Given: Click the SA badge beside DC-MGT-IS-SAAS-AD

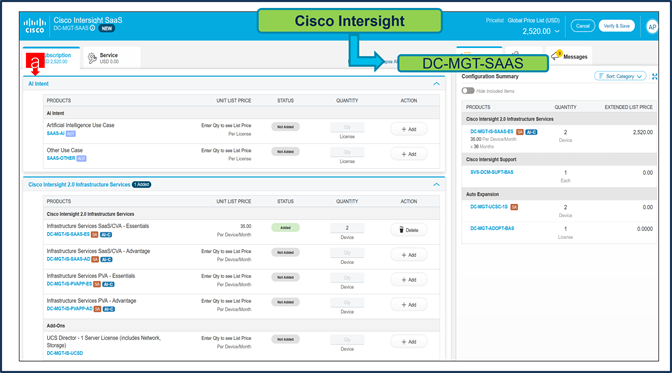Looking at the screenshot, I should pyautogui.click(x=95, y=259).
